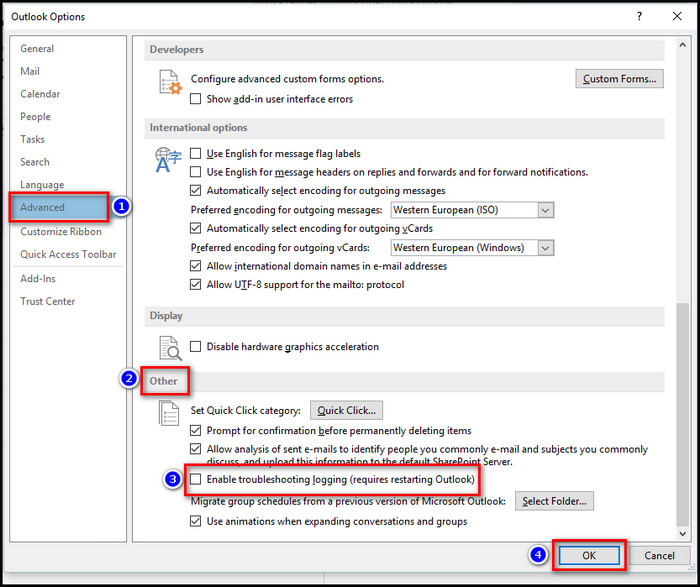Screen dimensions: 700x587
Task: Click the question mark Help icon
Action: 637,17
